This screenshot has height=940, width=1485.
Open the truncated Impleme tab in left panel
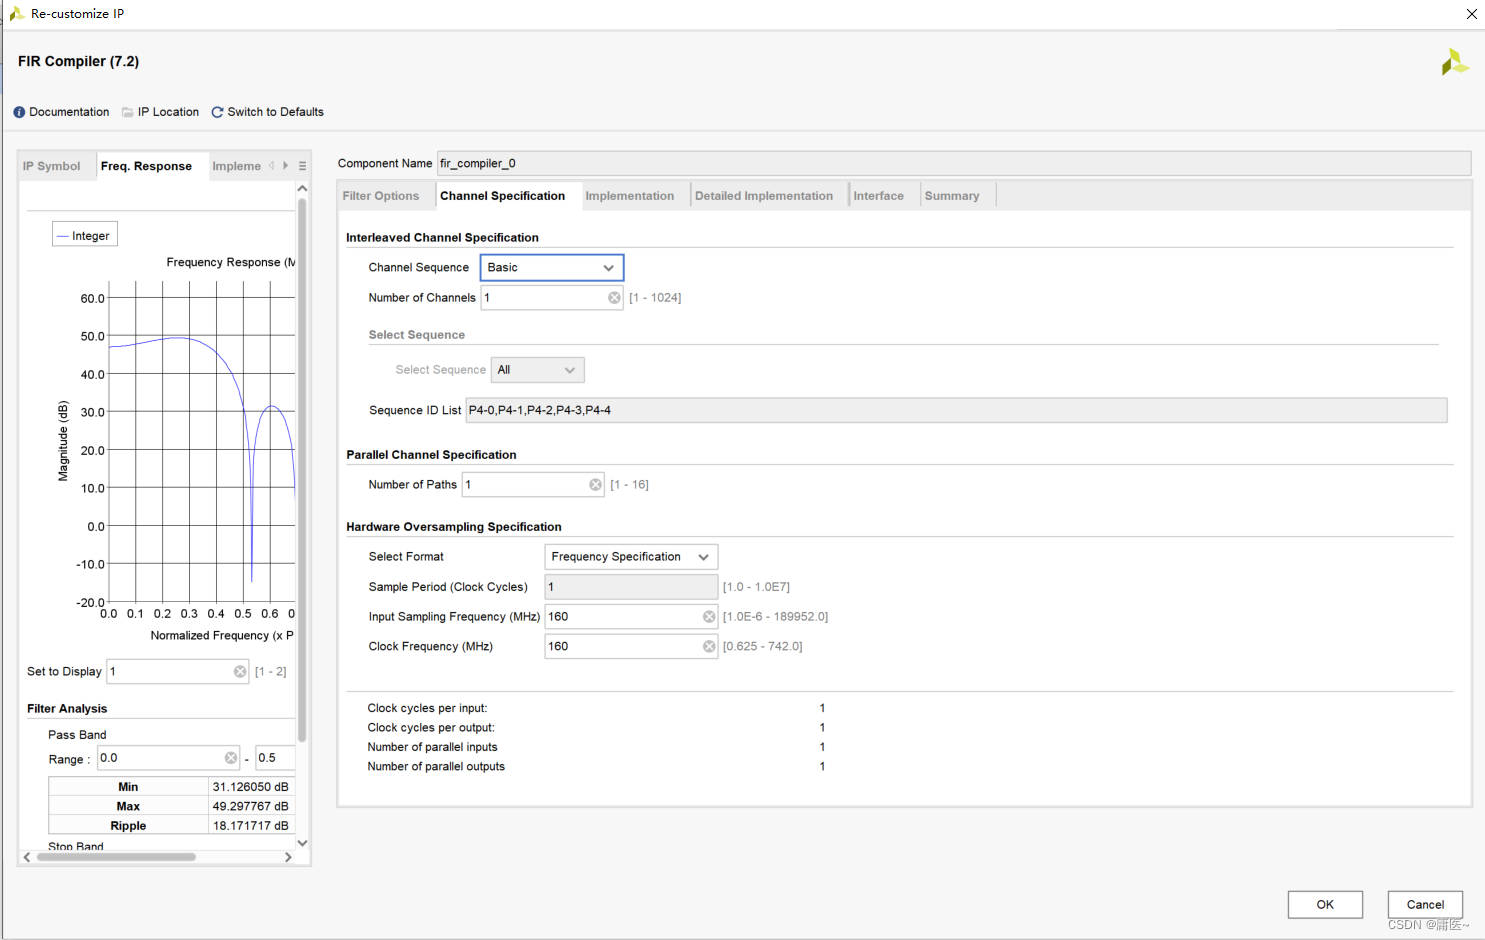point(236,166)
